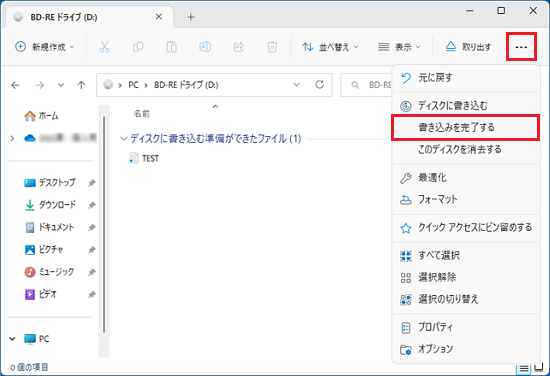
Task: Go back with the left arrow
Action: (x=15, y=85)
